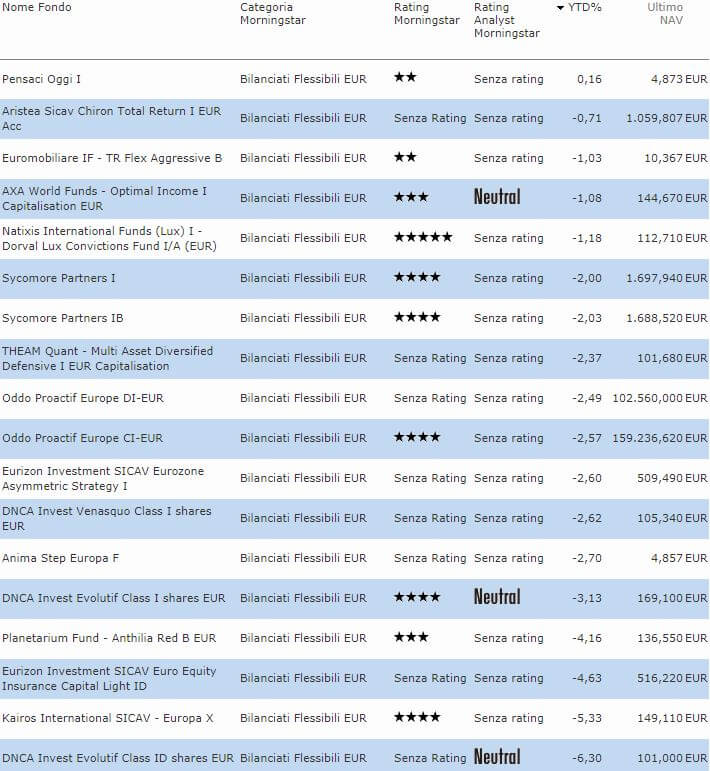Sort by Ultimo NAV column header
The image size is (710, 771).
665,14
